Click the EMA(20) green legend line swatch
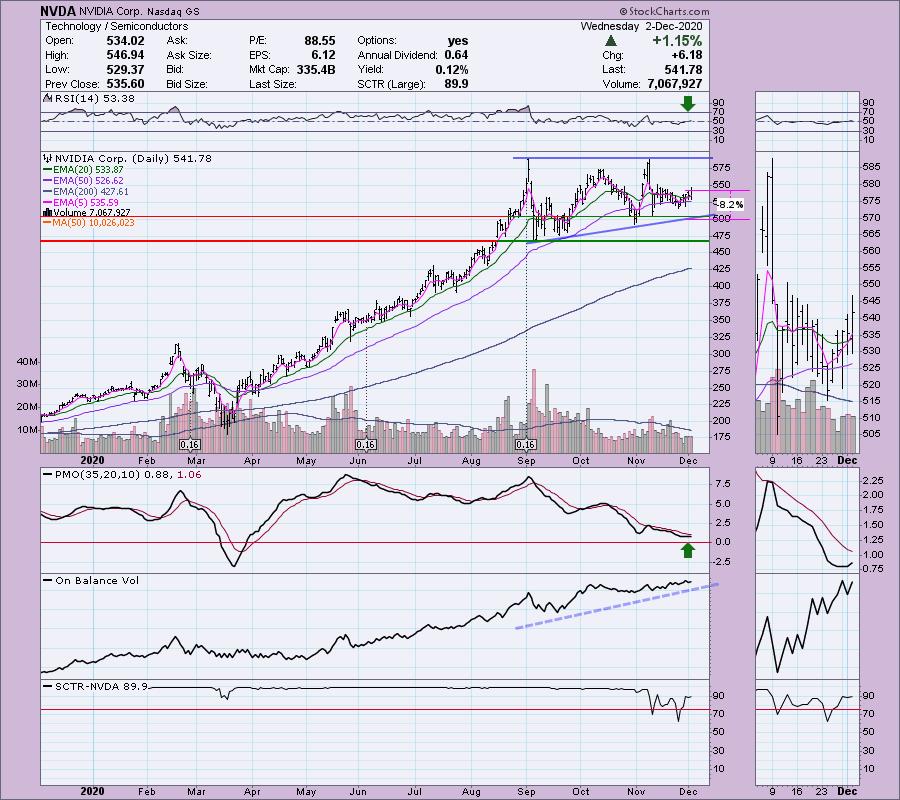 48,170
